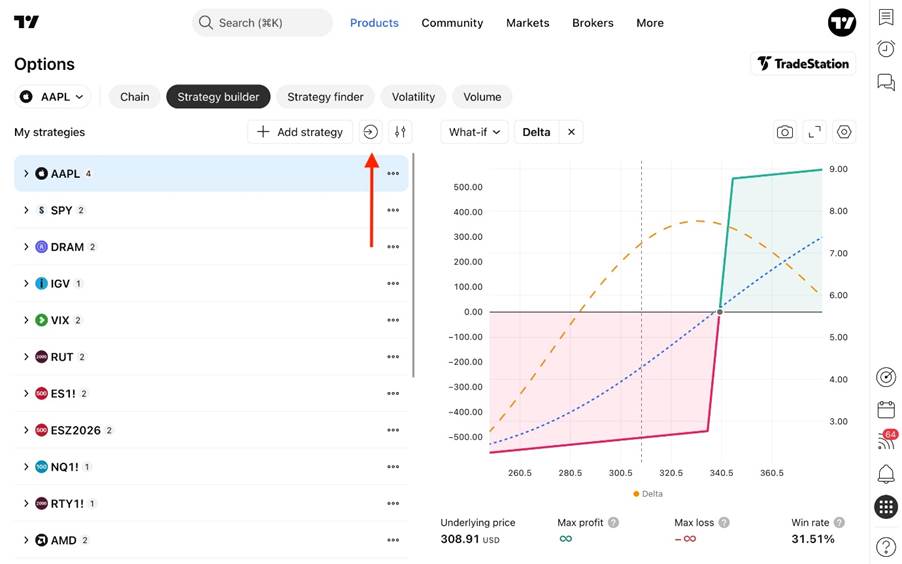
Task: Open the notifications bell icon
Action: click(886, 474)
